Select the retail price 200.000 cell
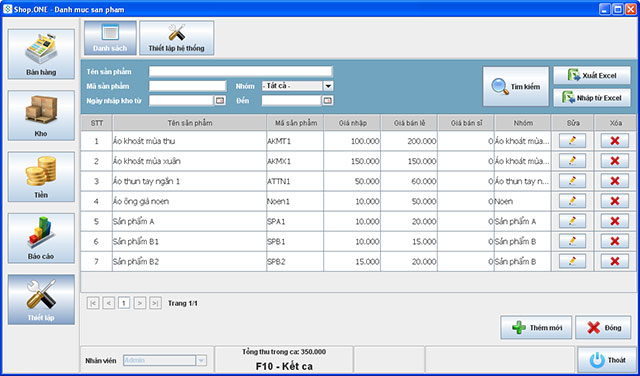 coord(409,141)
